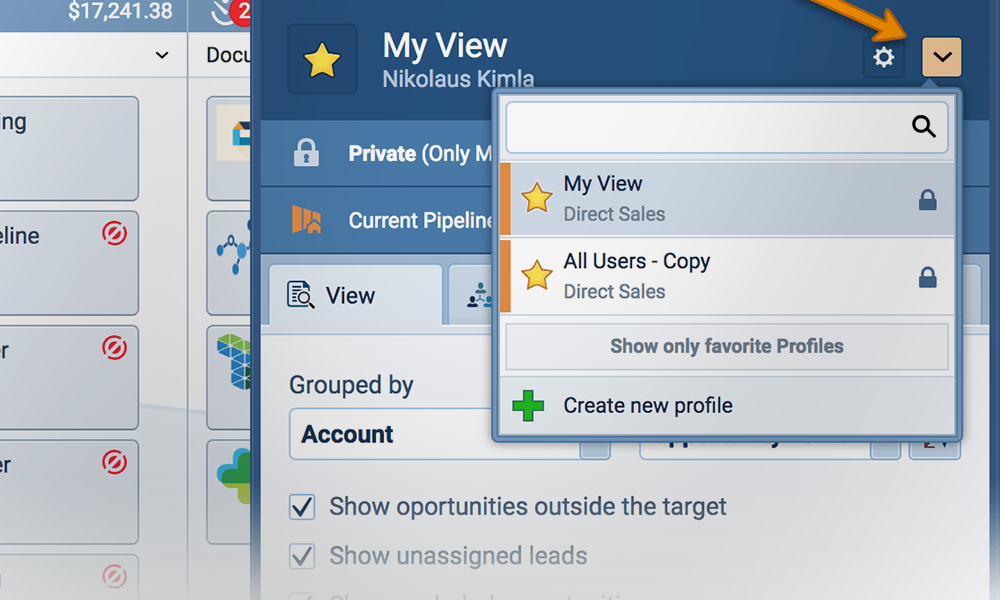The image size is (1000, 600).
Task: Click the star icon beside My View title
Action: click(x=322, y=59)
